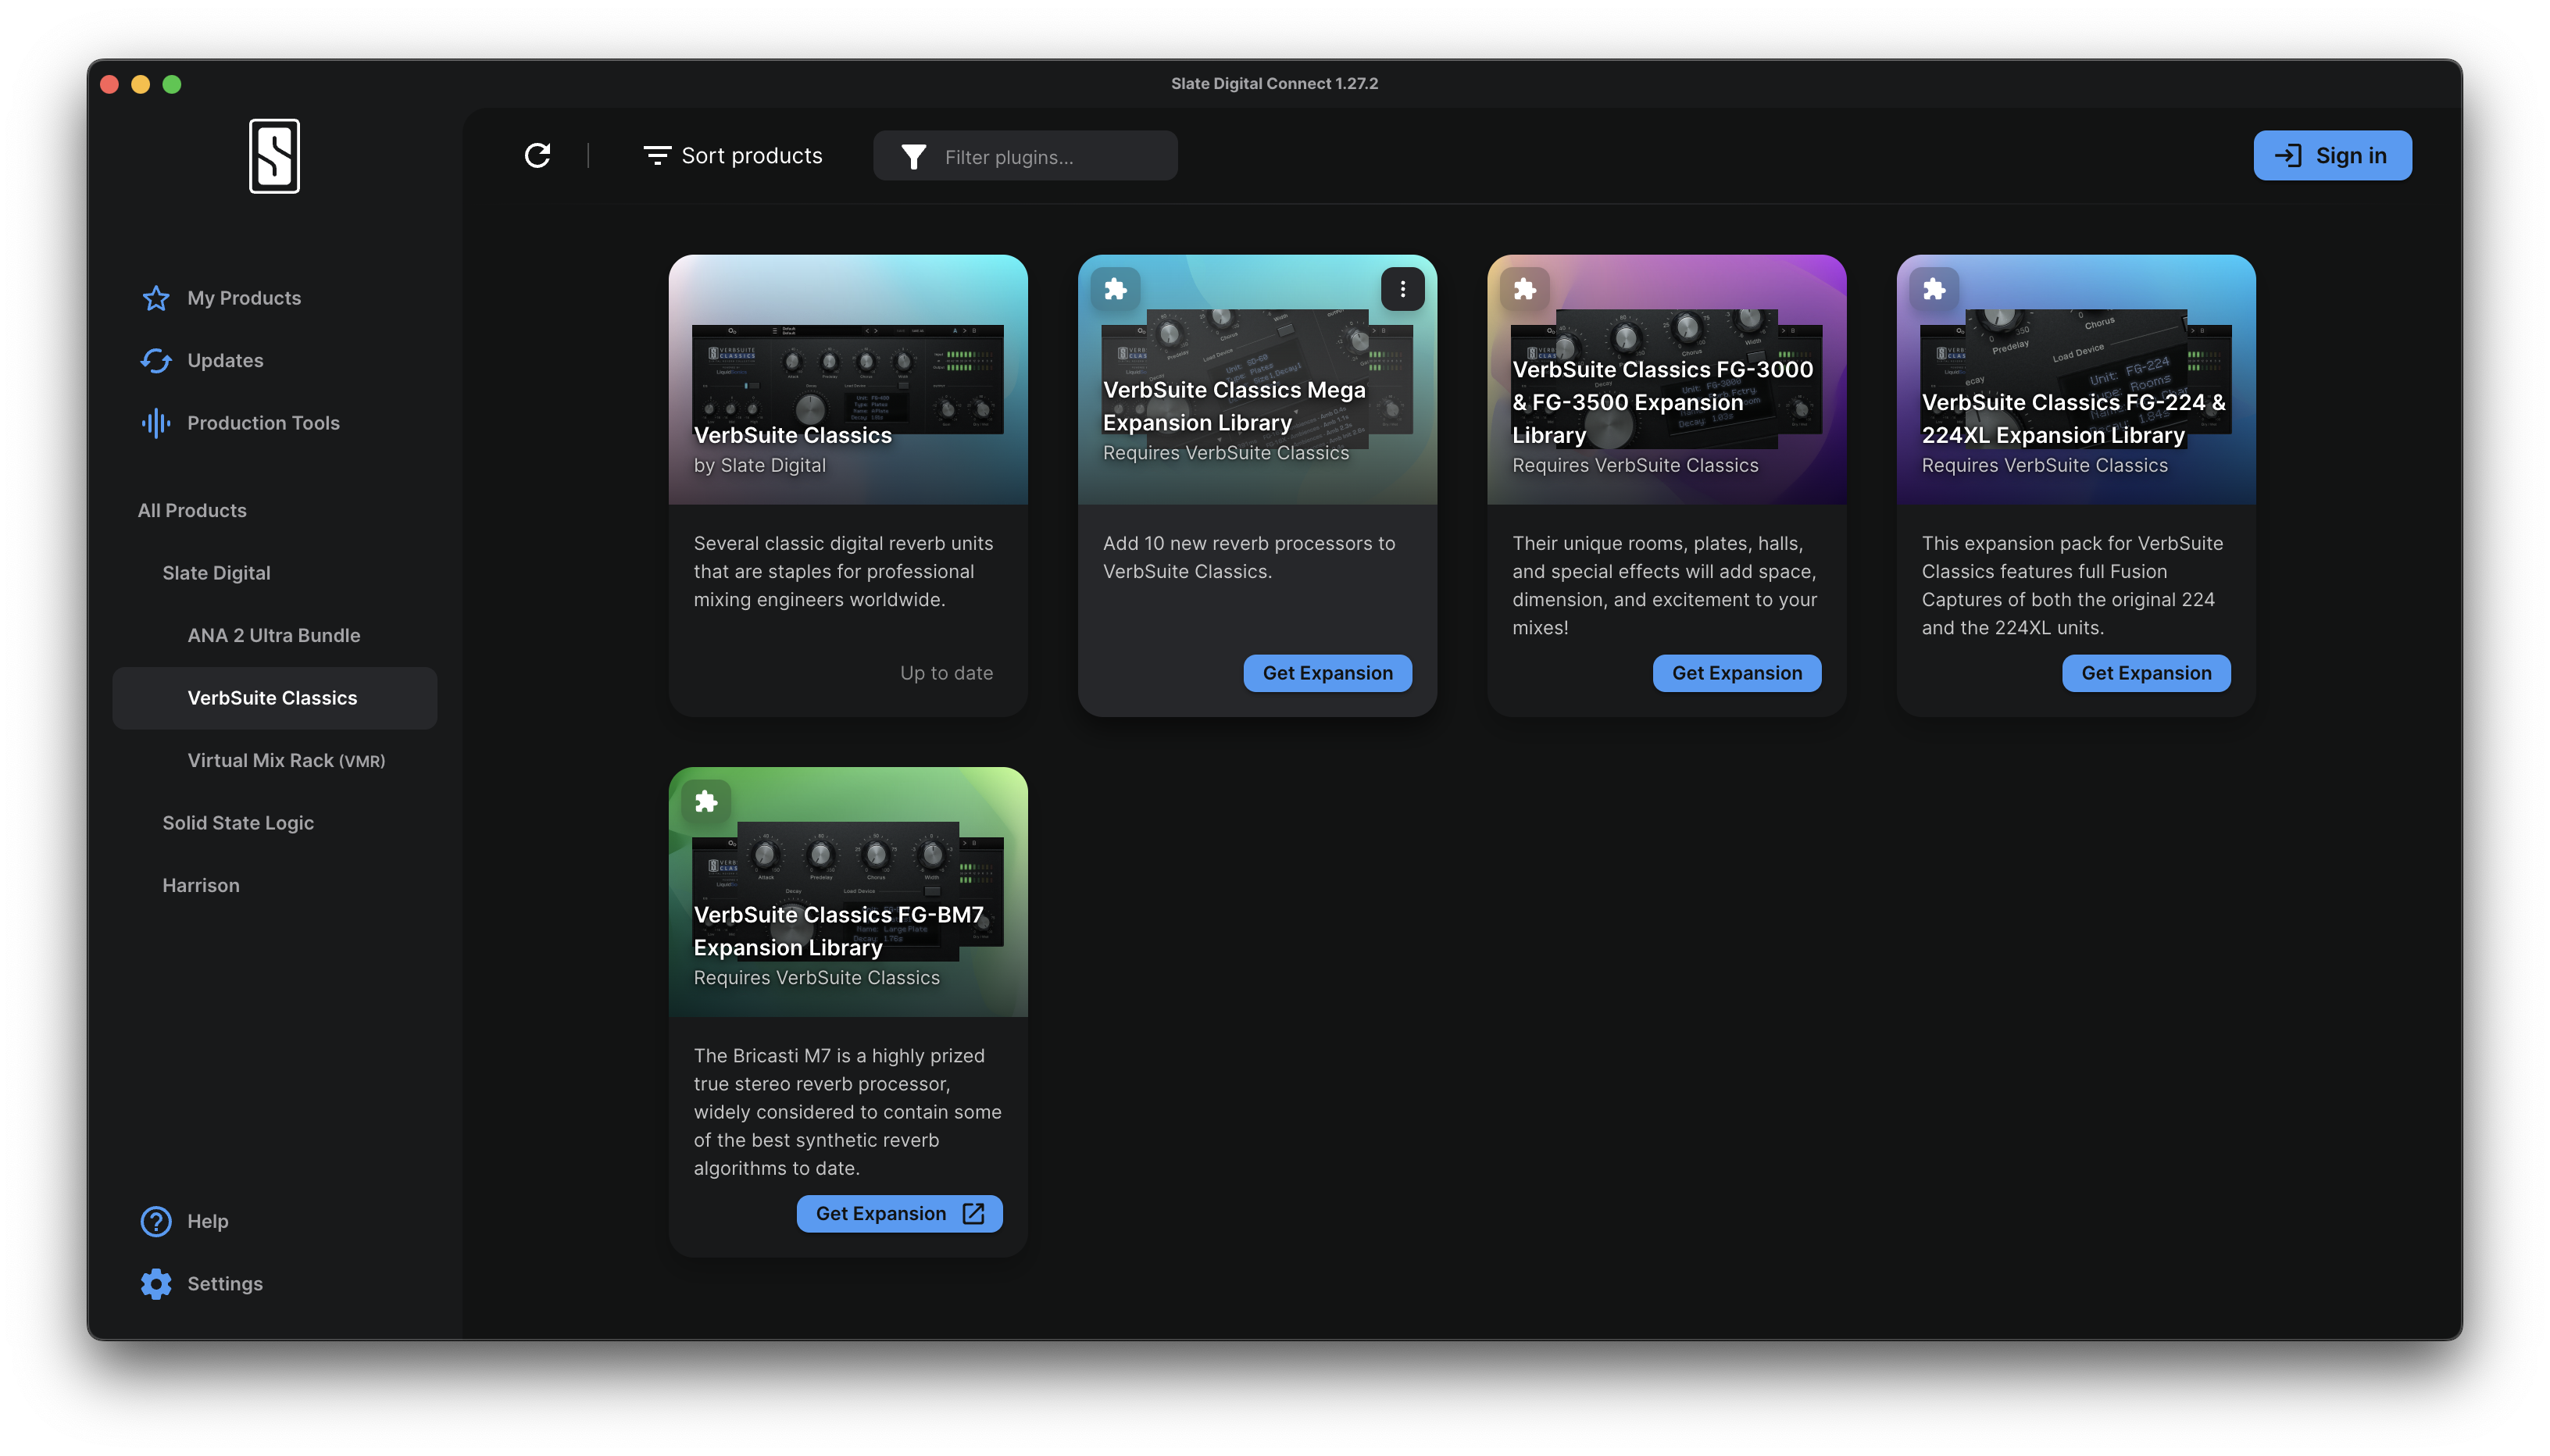Image resolution: width=2550 pixels, height=1456 pixels.
Task: Click Mega Expansion Library card image
Action: pos(1257,379)
